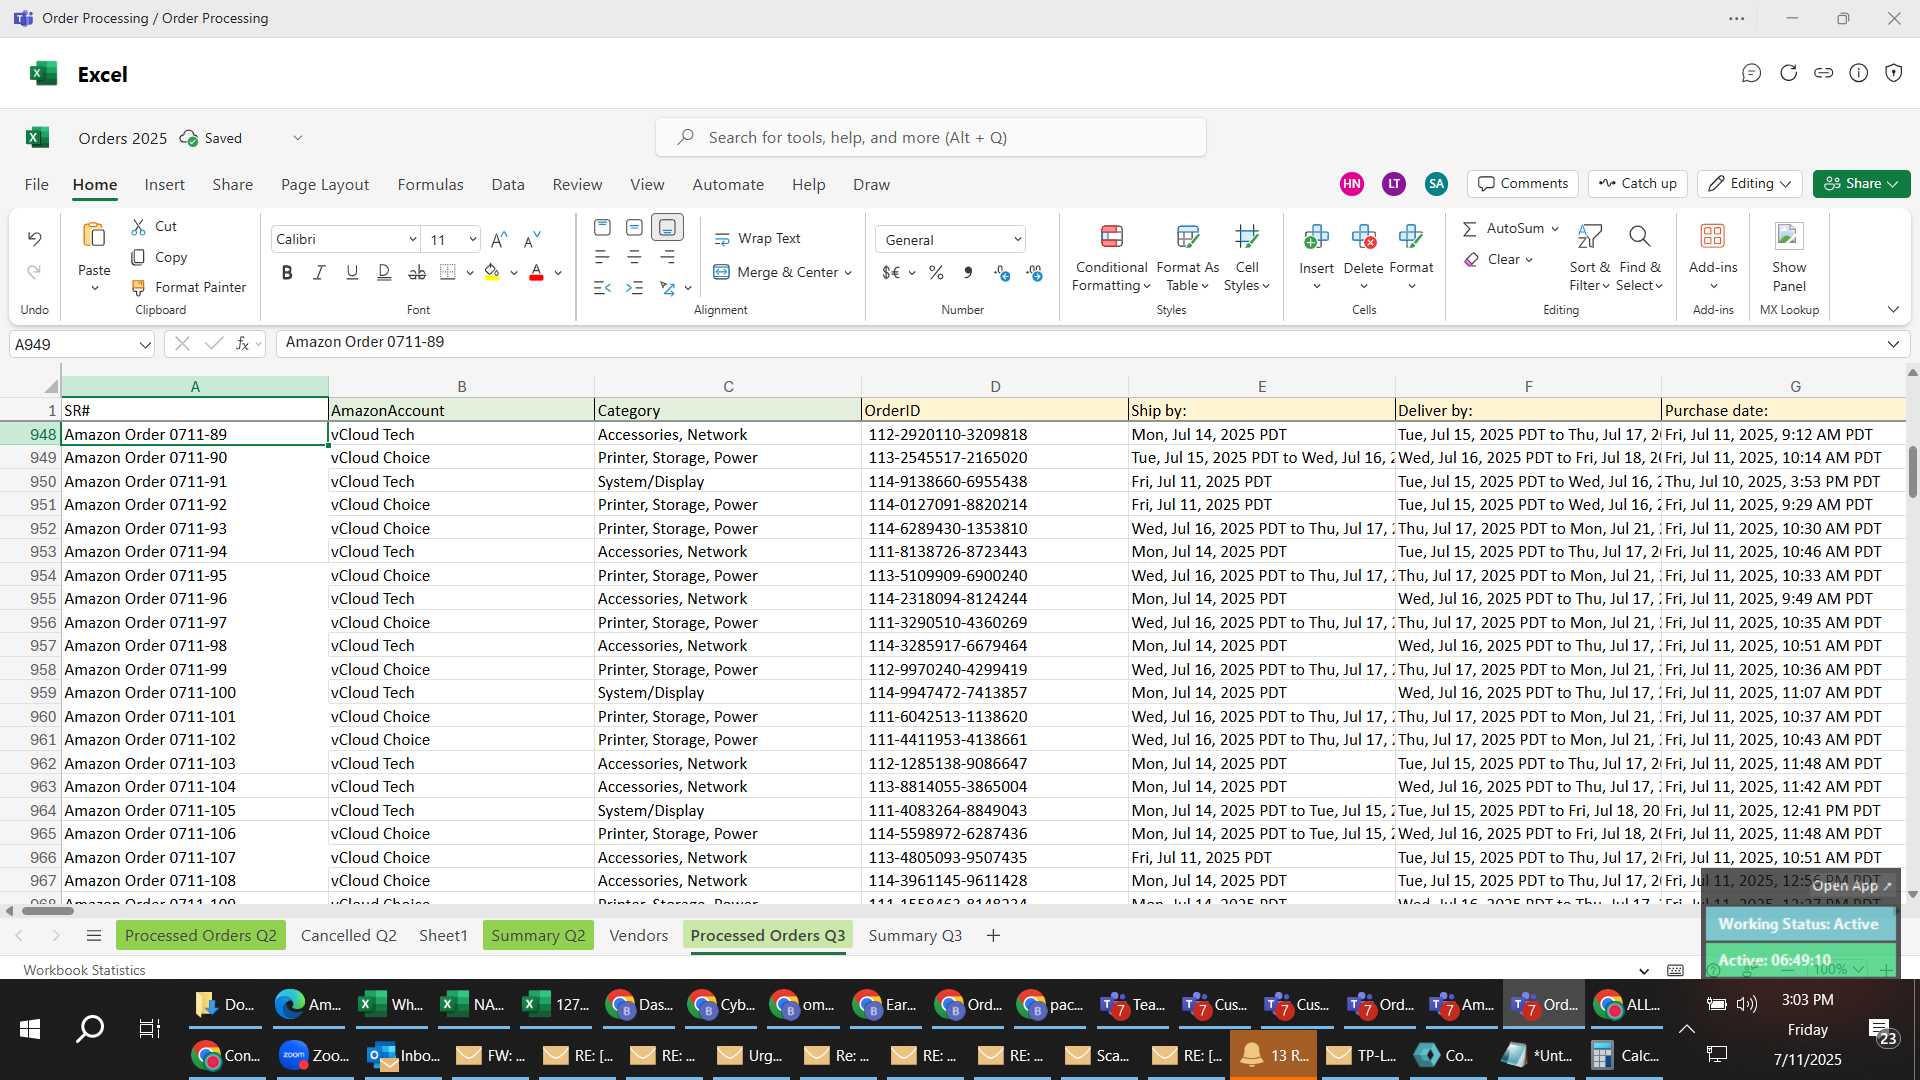This screenshot has width=1920, height=1080.
Task: Open the file name options chevron
Action: [297, 138]
